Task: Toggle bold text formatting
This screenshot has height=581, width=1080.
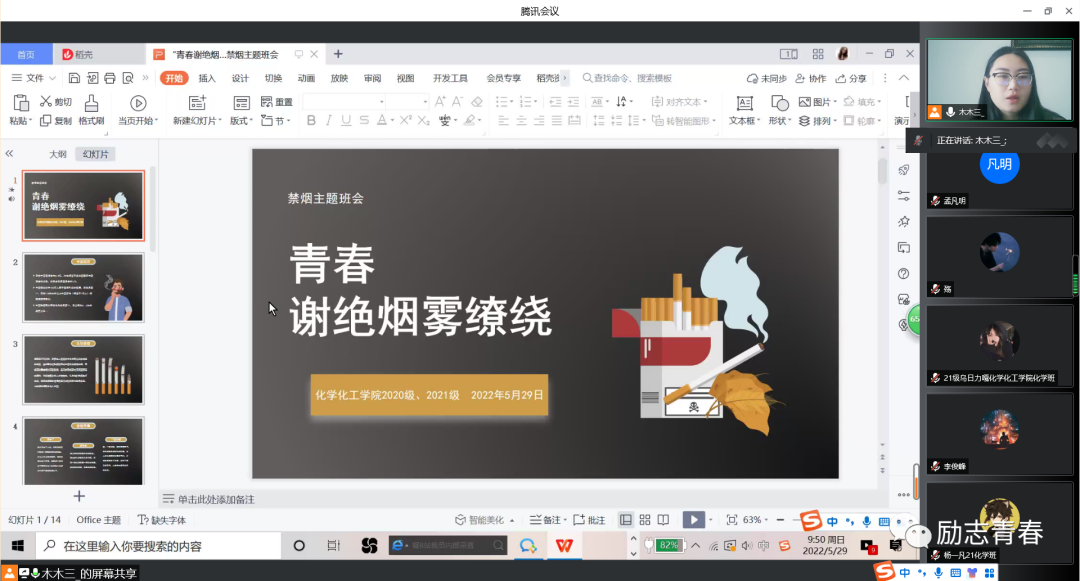Action: tap(311, 121)
